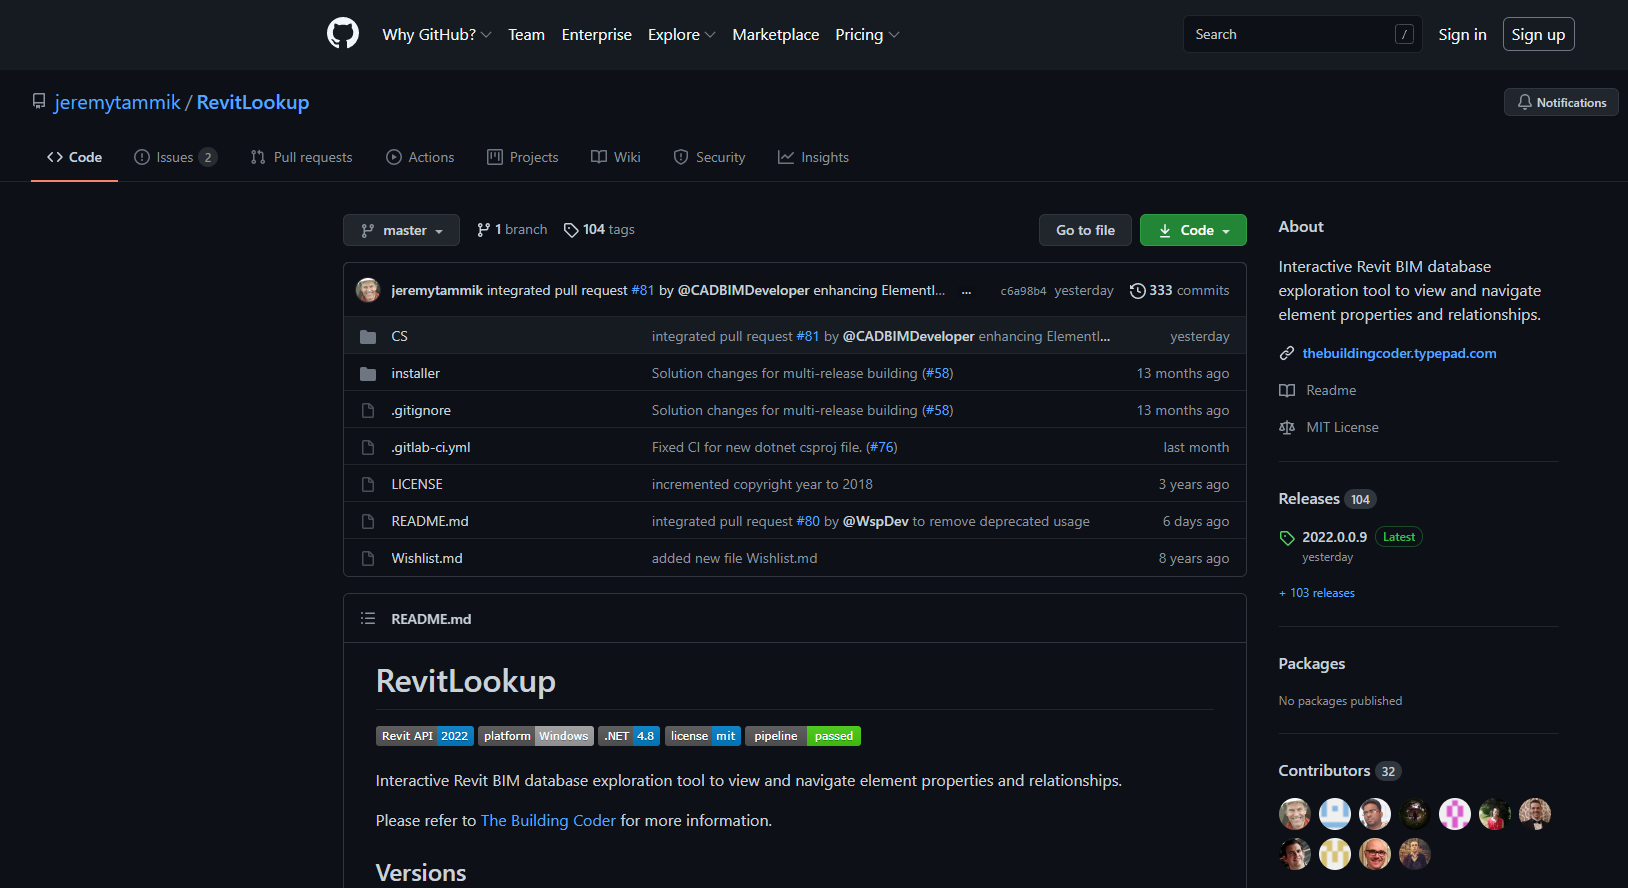The height and width of the screenshot is (888, 1628).
Task: Click the link icon beside thebuildingcoder.typepad.com
Action: click(x=1287, y=354)
